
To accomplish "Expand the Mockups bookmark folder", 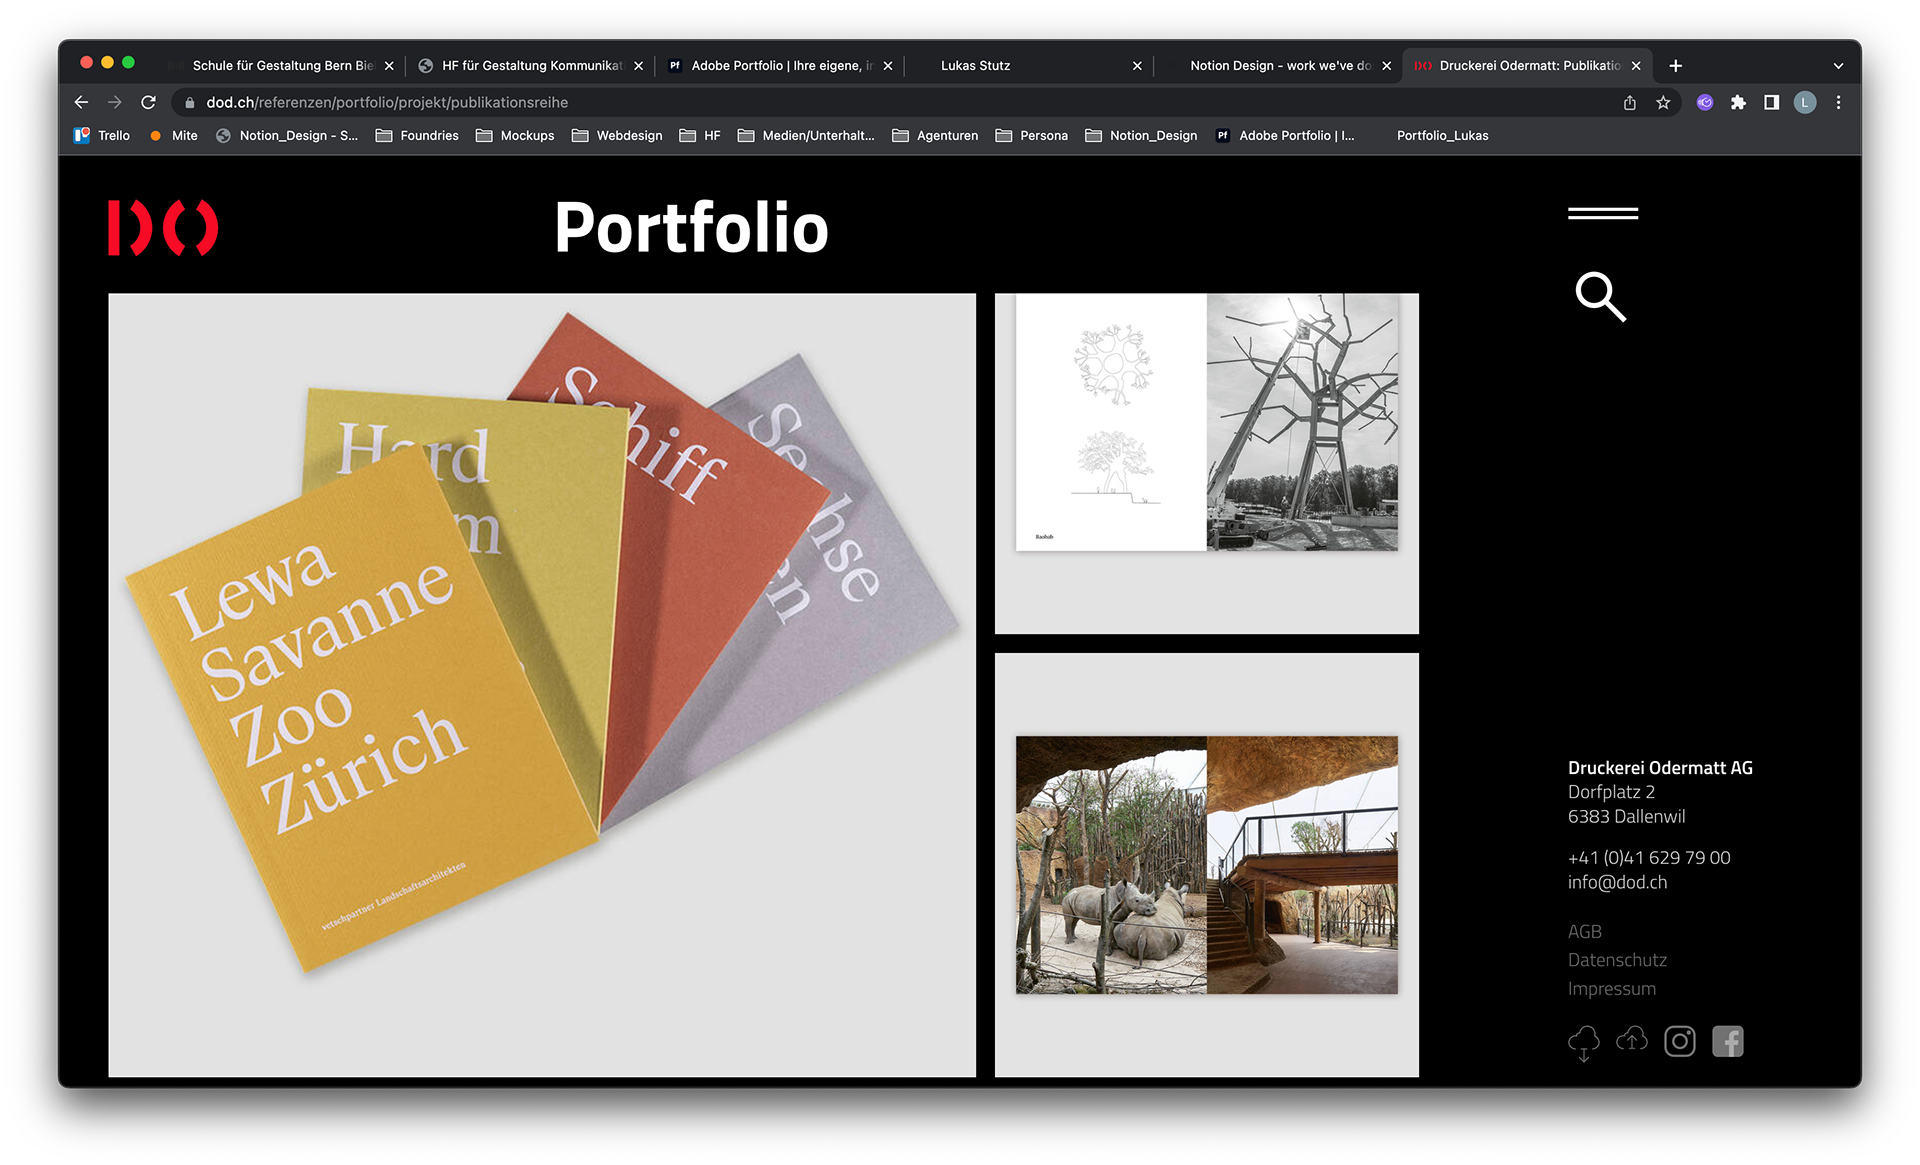I will pos(515,136).
